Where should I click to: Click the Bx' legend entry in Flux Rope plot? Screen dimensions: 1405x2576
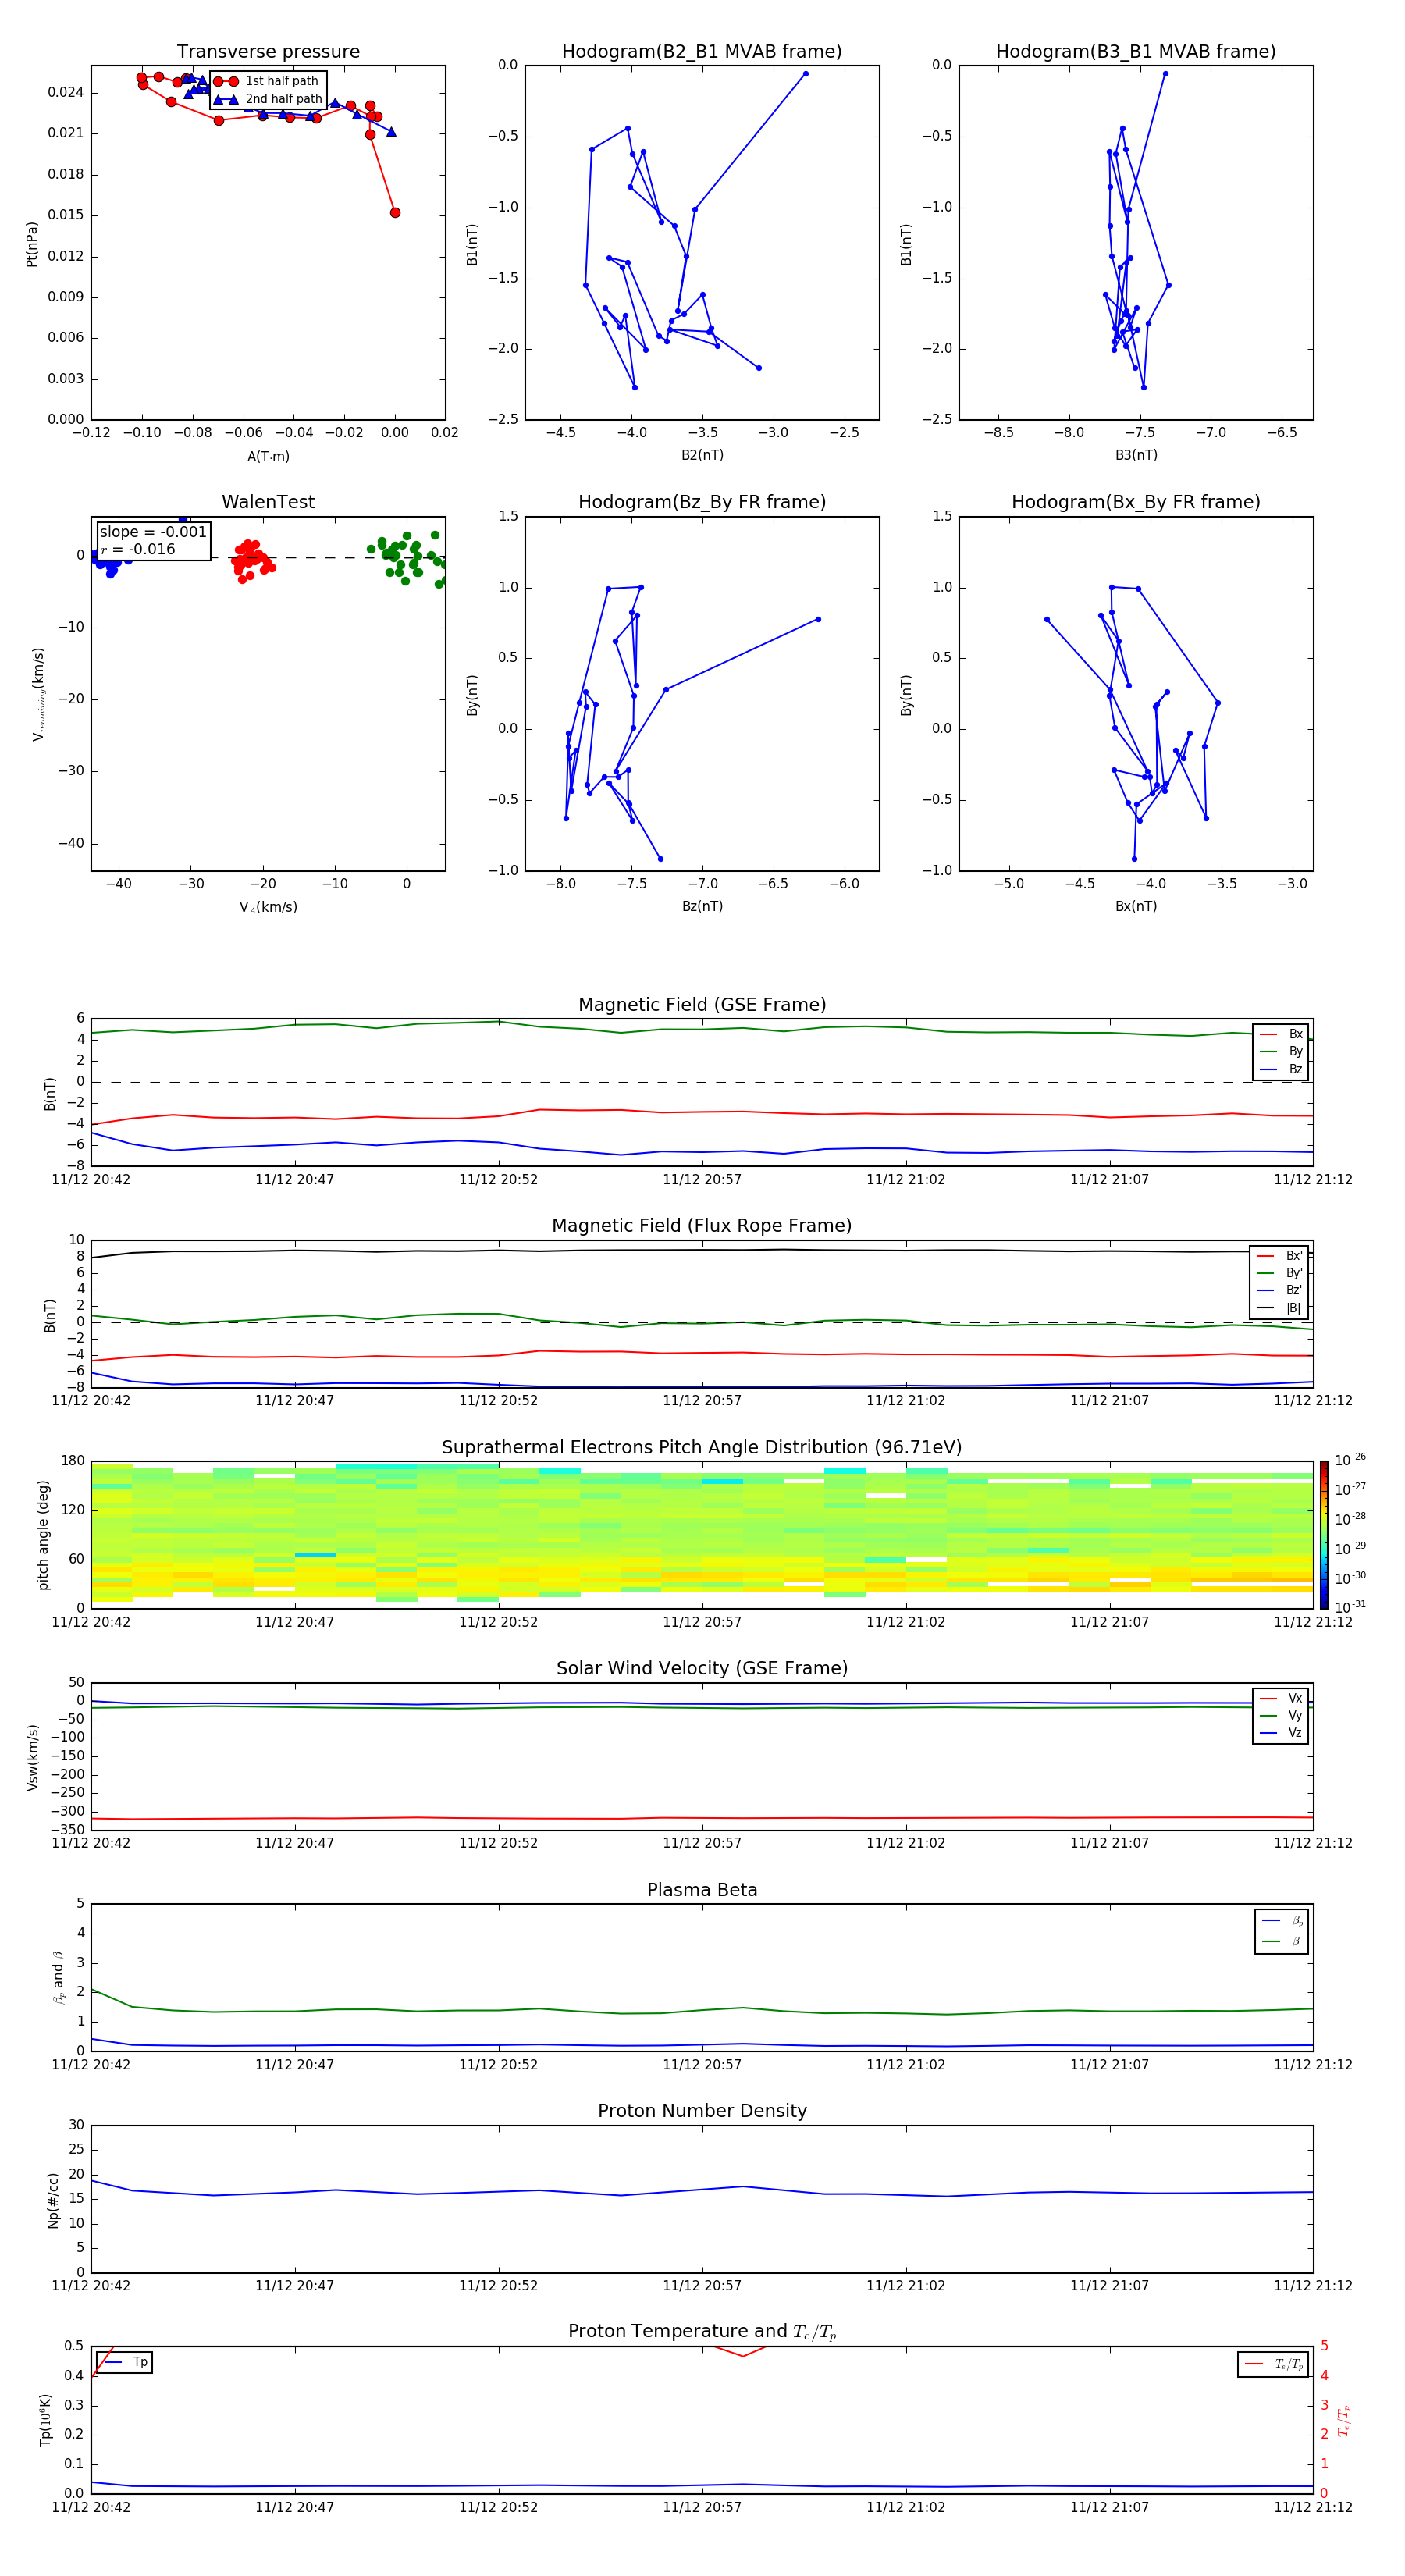click(x=1280, y=1256)
